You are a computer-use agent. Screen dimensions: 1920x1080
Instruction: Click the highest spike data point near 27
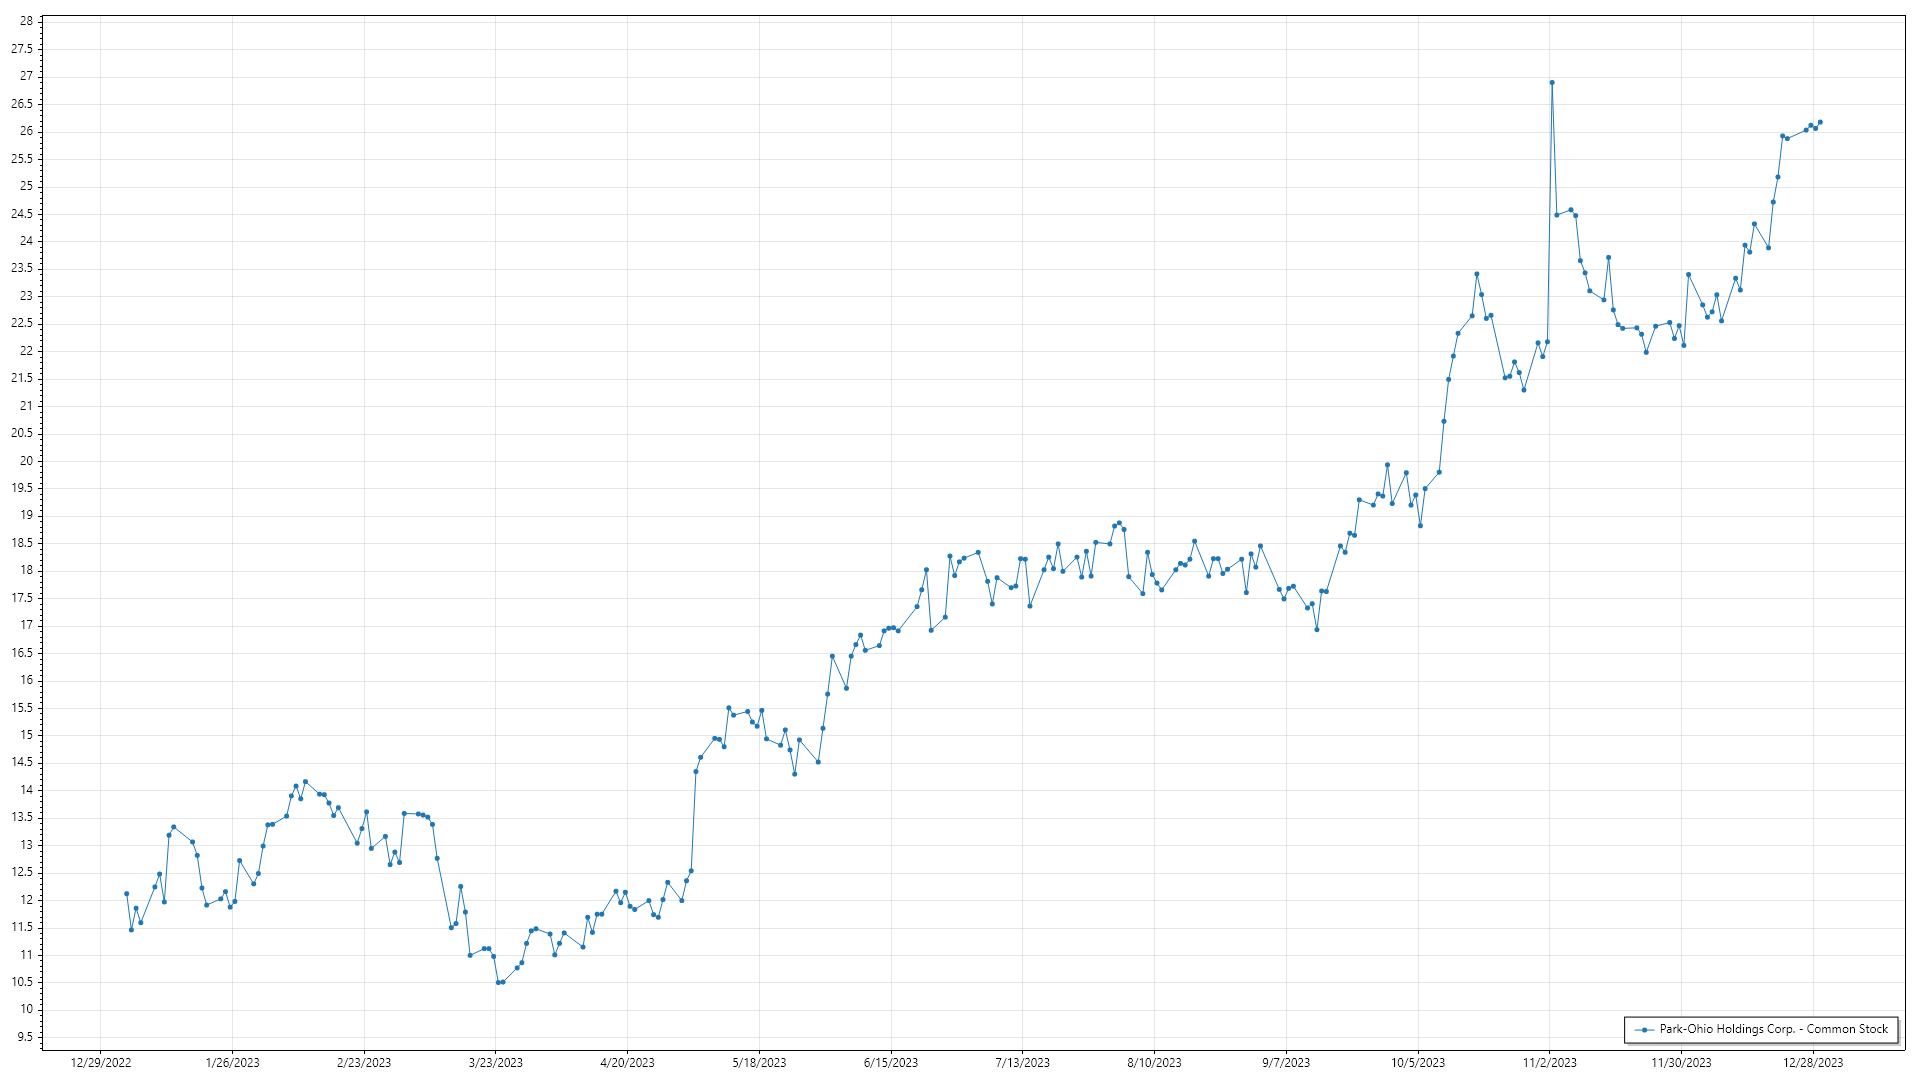[x=1551, y=83]
